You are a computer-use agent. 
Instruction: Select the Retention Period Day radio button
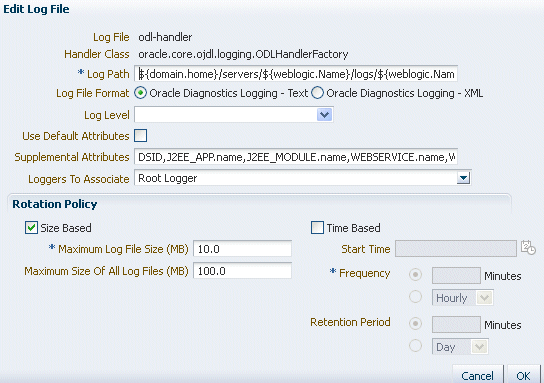click(x=415, y=346)
